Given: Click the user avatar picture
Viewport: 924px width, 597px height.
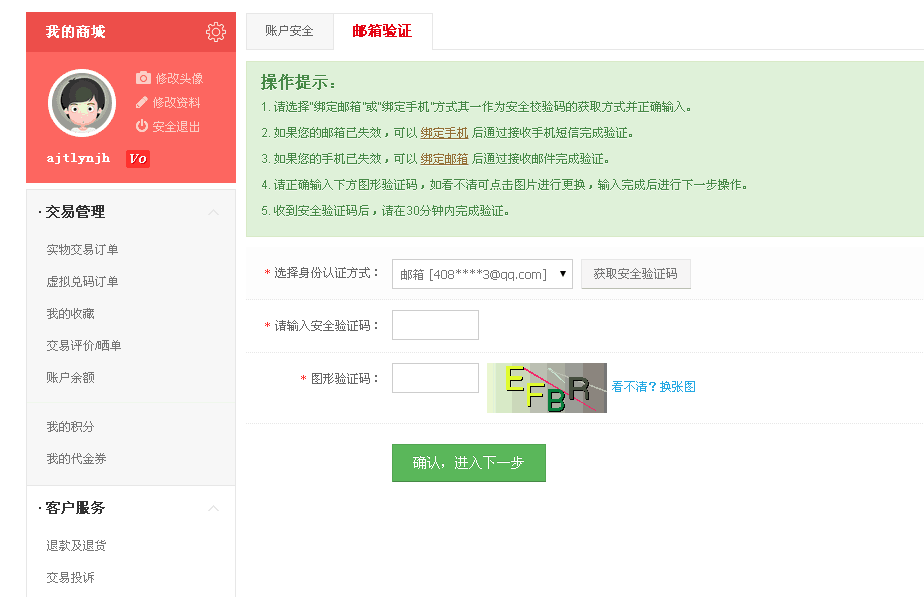Looking at the screenshot, I should (x=82, y=103).
